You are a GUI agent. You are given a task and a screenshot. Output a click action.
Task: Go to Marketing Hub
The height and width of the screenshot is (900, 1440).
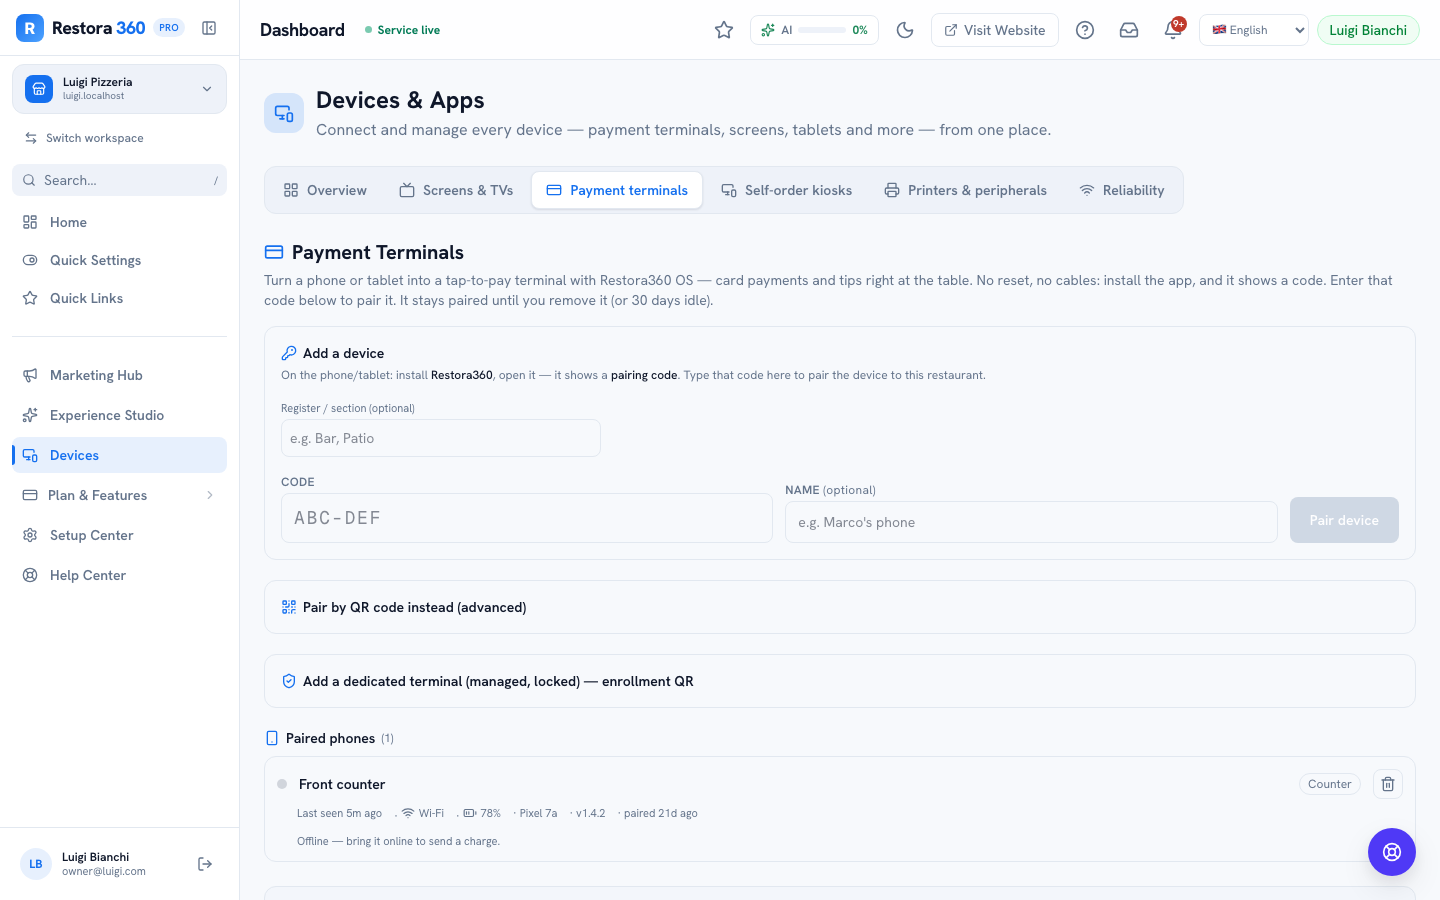coord(119,375)
